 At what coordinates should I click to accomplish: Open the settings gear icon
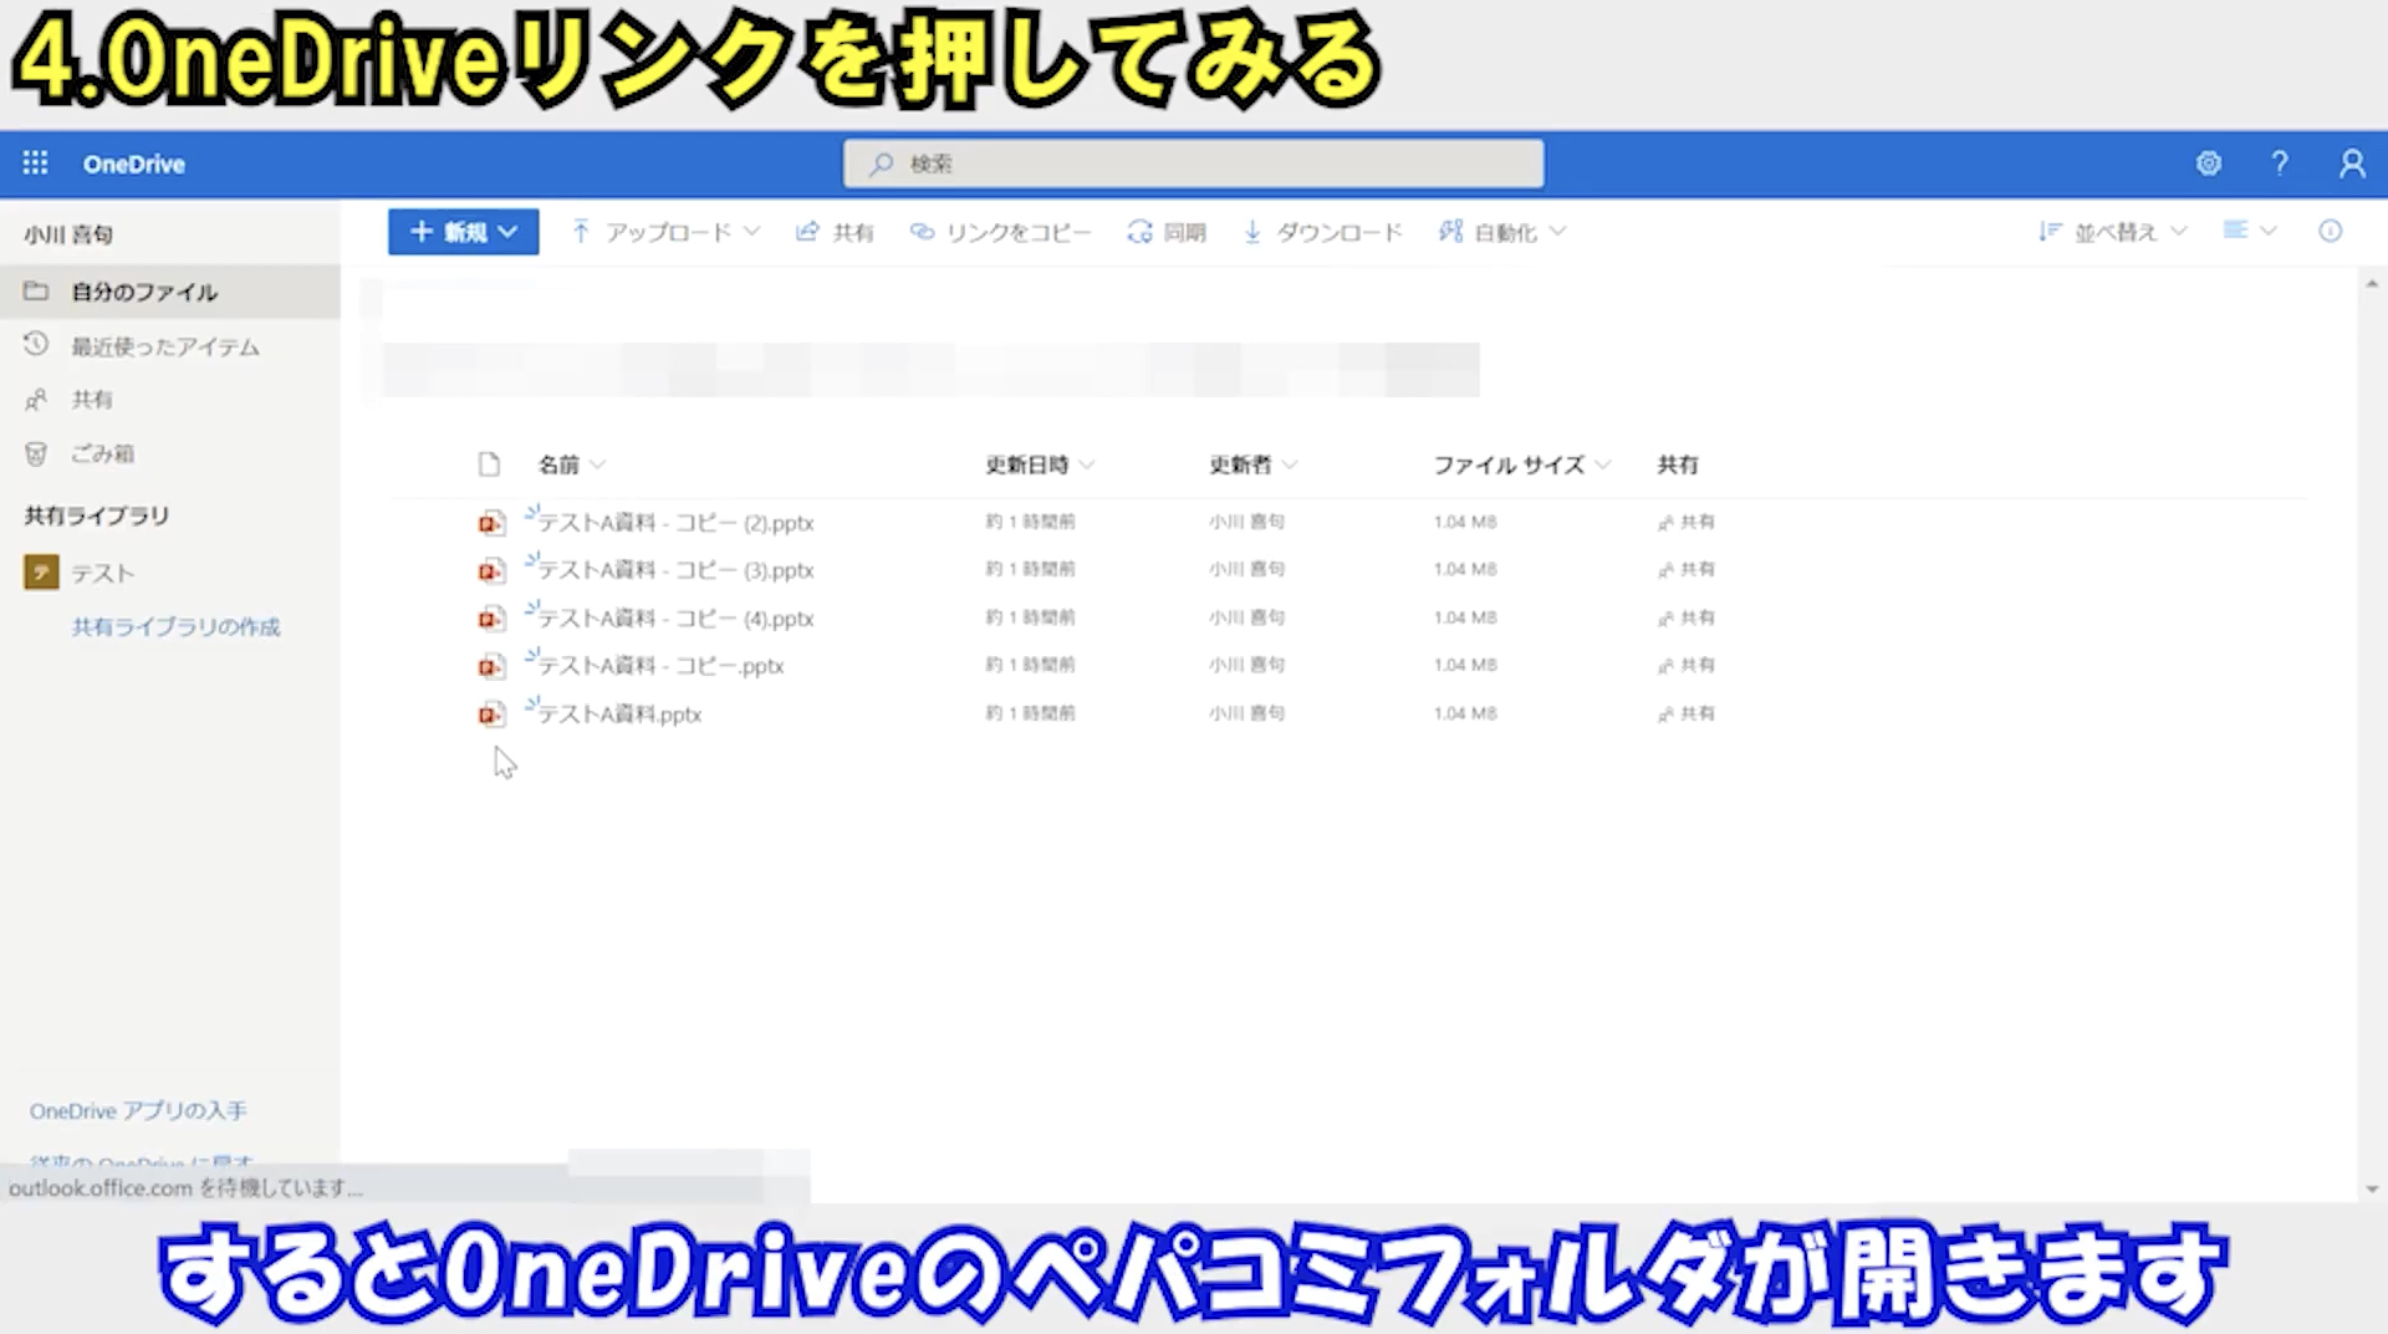point(2208,163)
